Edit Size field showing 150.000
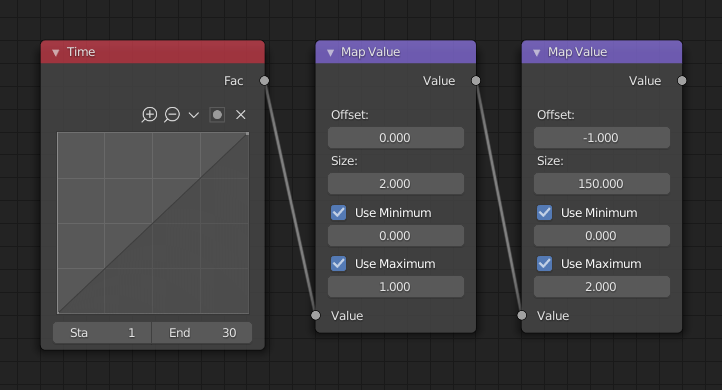 (x=602, y=184)
